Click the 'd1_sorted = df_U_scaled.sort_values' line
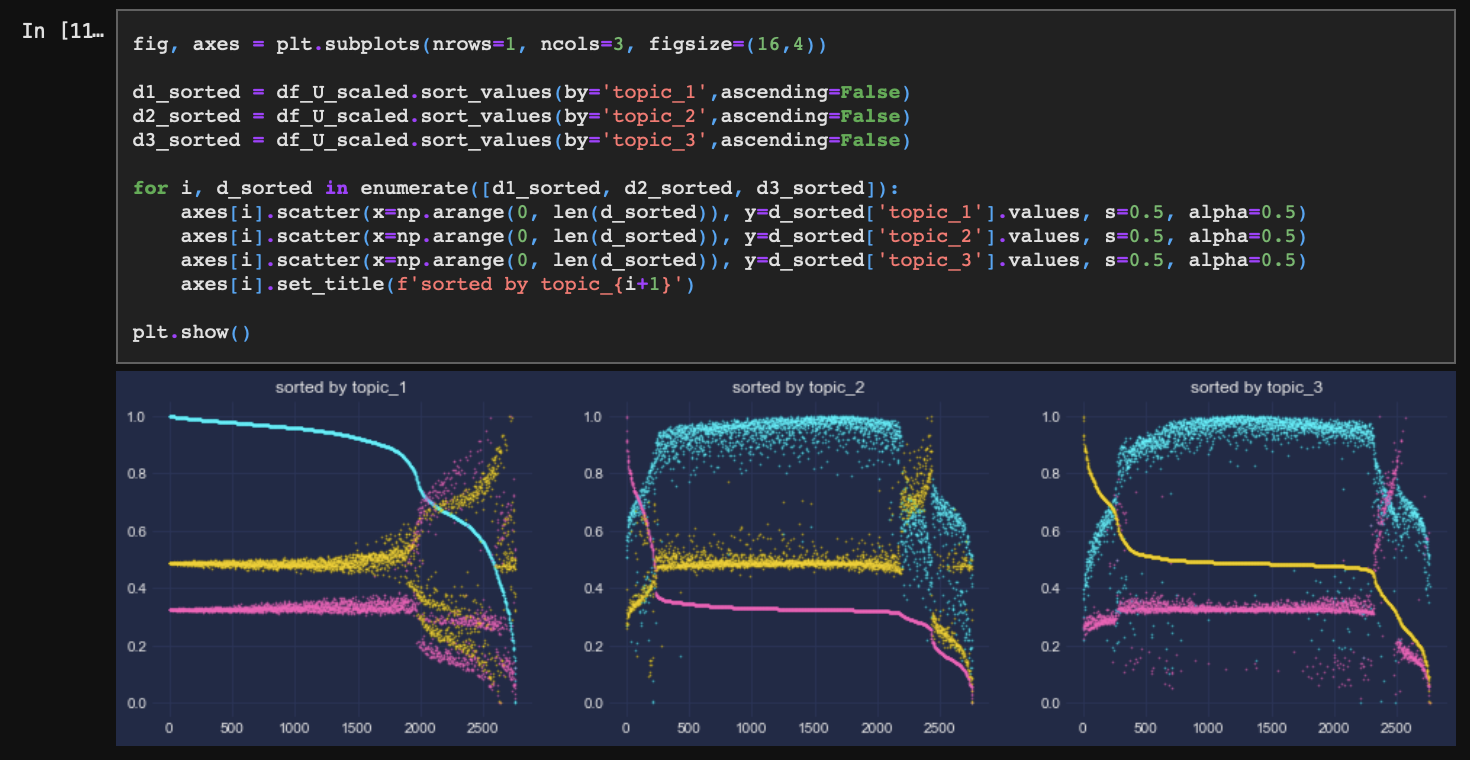This screenshot has height=760, width=1470. tap(521, 92)
